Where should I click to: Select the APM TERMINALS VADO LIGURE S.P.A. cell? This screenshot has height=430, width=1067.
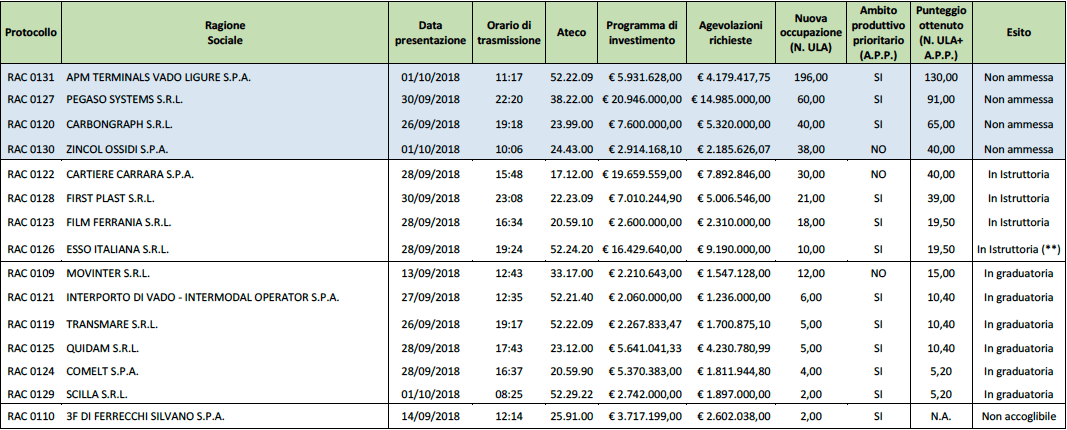point(159,78)
